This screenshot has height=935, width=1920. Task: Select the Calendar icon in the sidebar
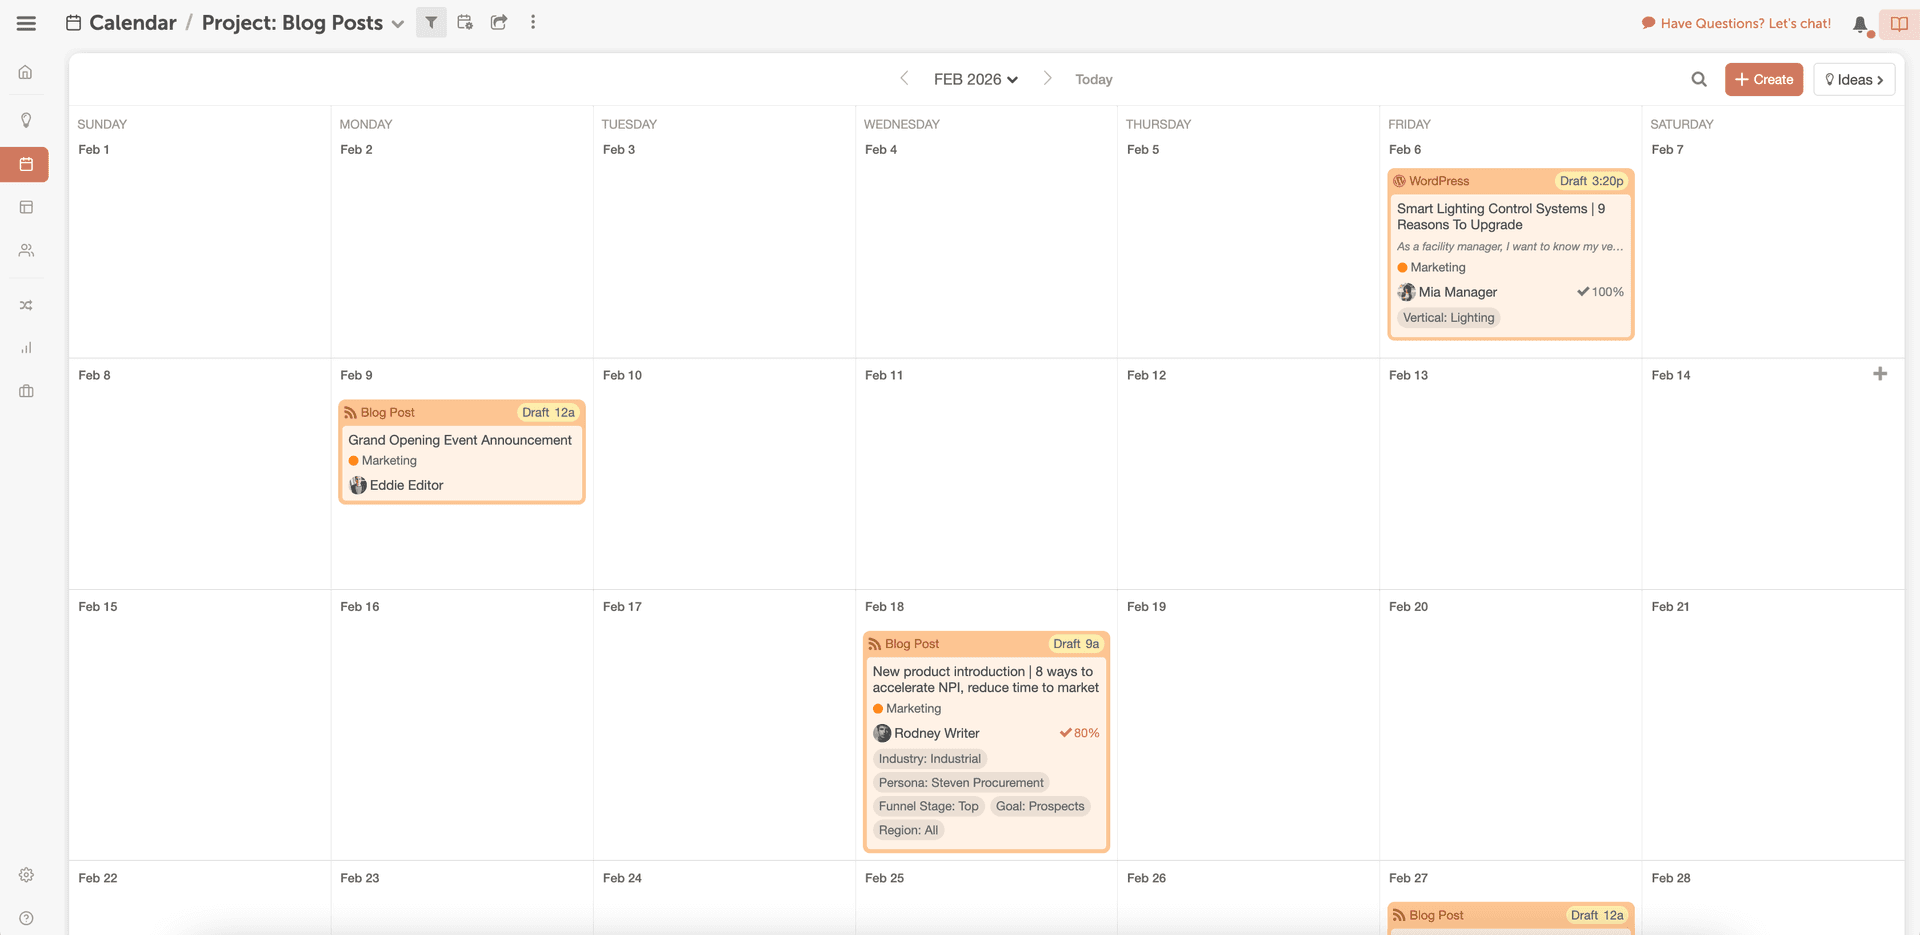tap(26, 164)
